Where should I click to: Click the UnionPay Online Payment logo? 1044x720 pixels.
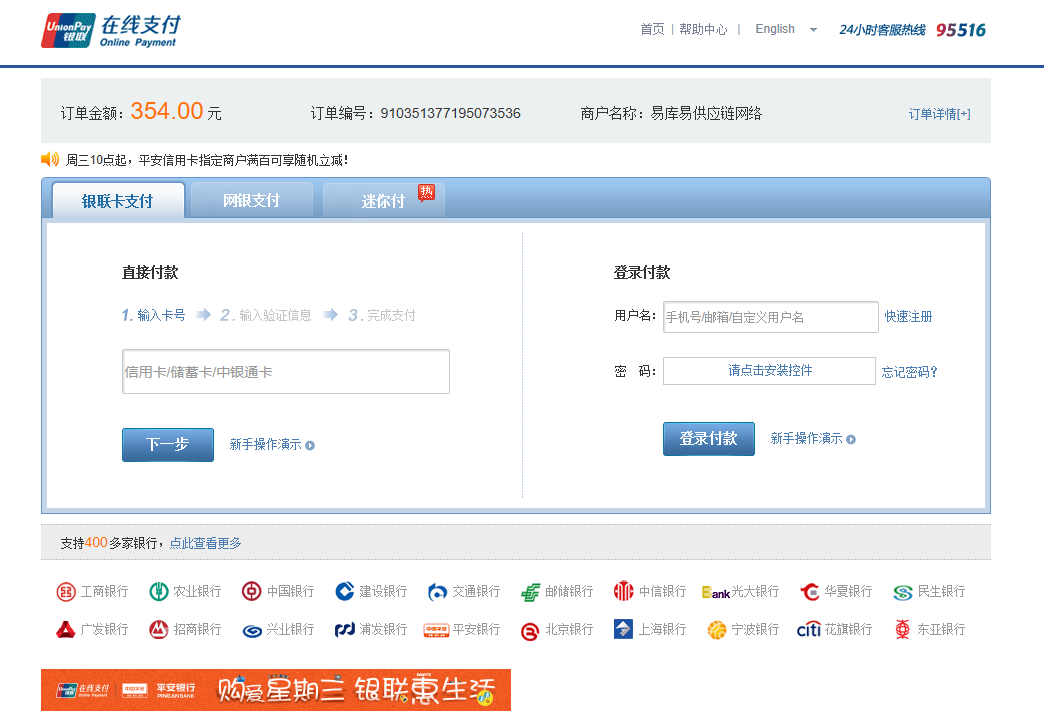[111, 31]
